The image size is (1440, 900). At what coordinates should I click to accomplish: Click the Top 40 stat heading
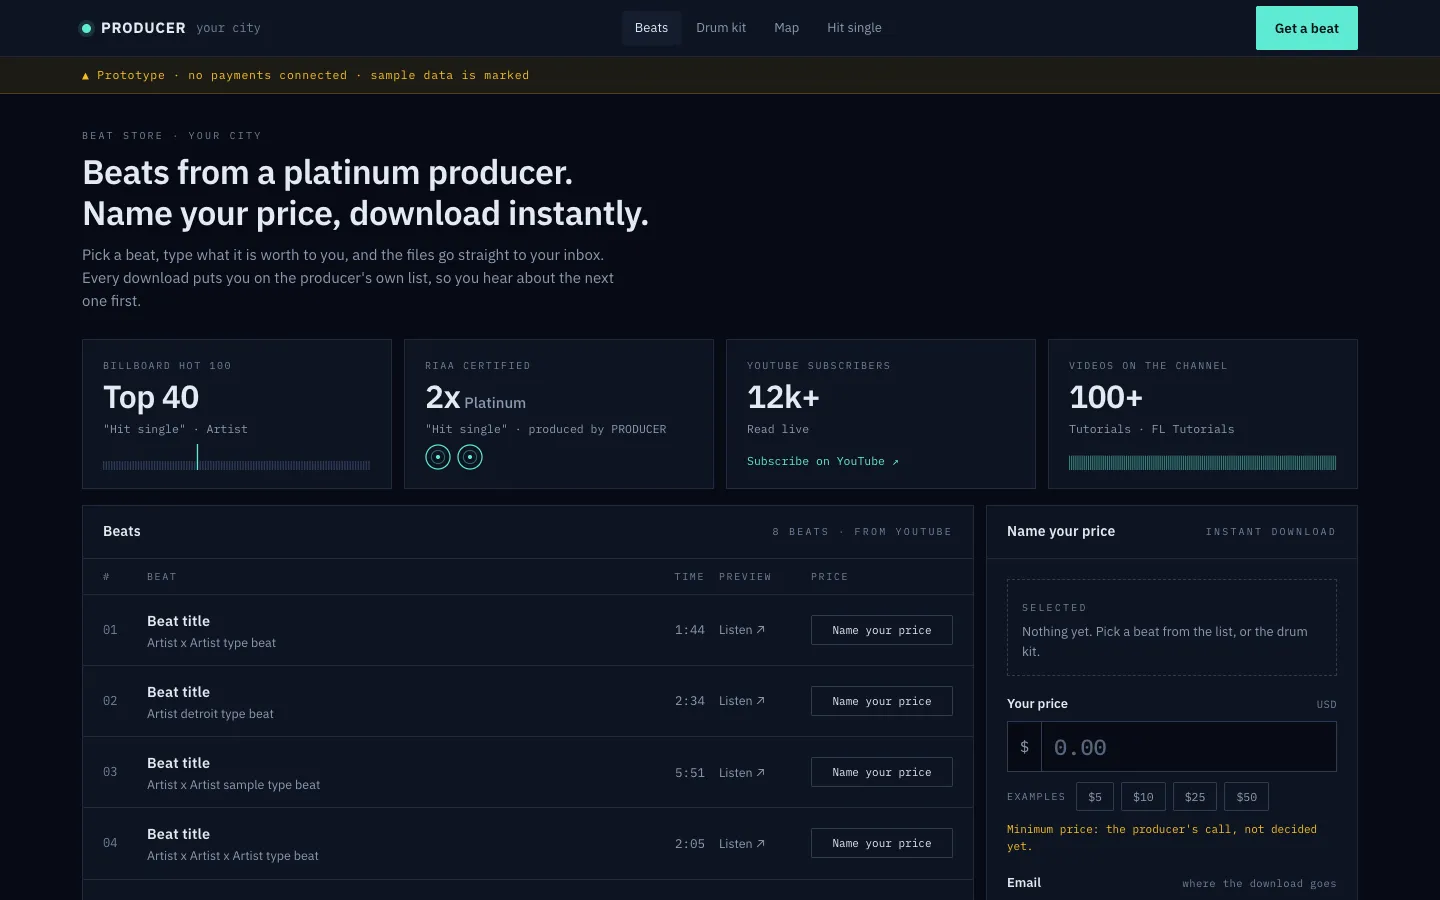[151, 397]
